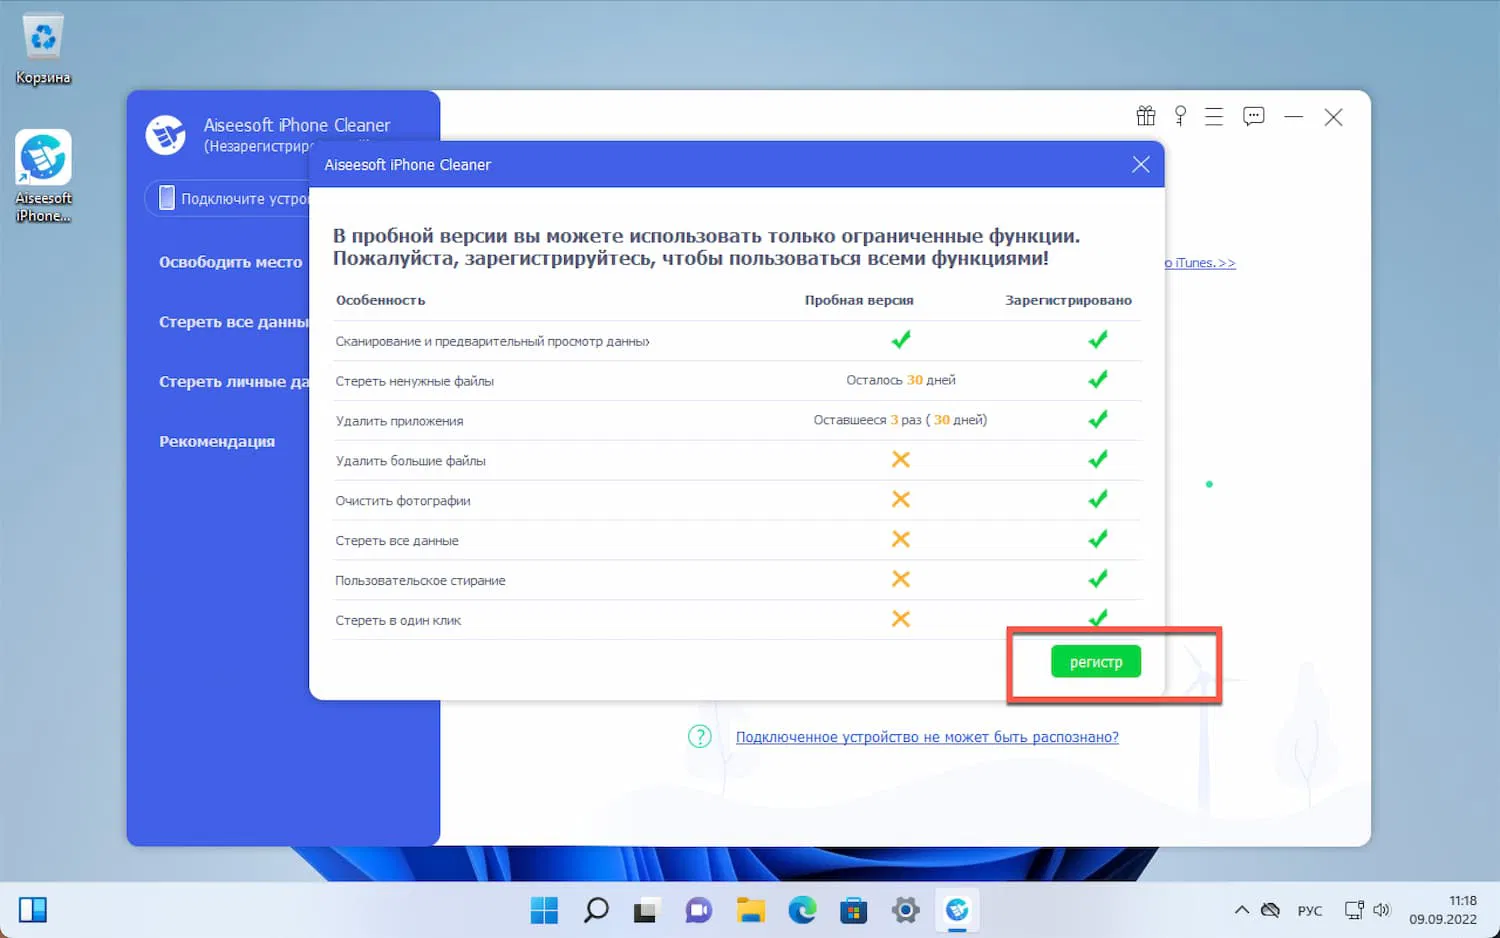Select «Стереть личные данные» sidebar item
1500x938 pixels.
pyautogui.click(x=234, y=382)
